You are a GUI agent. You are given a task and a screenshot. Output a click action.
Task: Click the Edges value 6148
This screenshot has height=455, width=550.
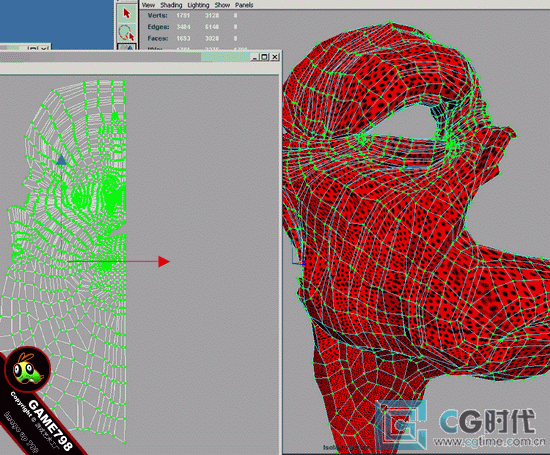(x=212, y=27)
